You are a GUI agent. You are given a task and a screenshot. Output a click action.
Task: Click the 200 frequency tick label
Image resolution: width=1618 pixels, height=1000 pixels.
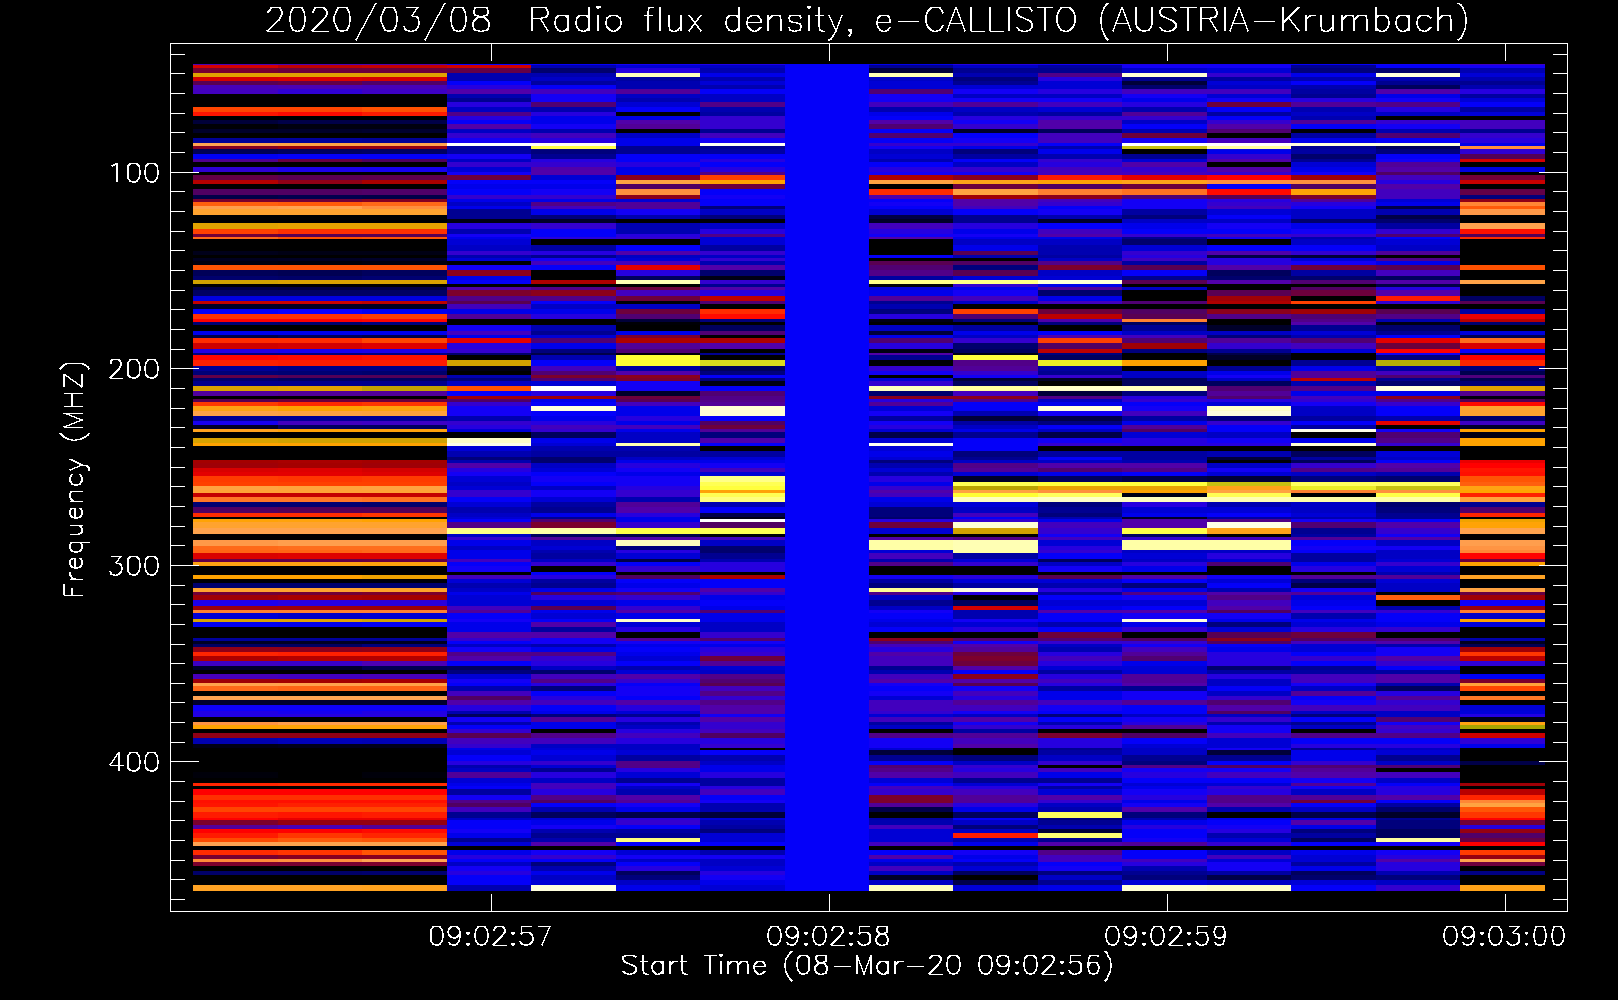[134, 369]
